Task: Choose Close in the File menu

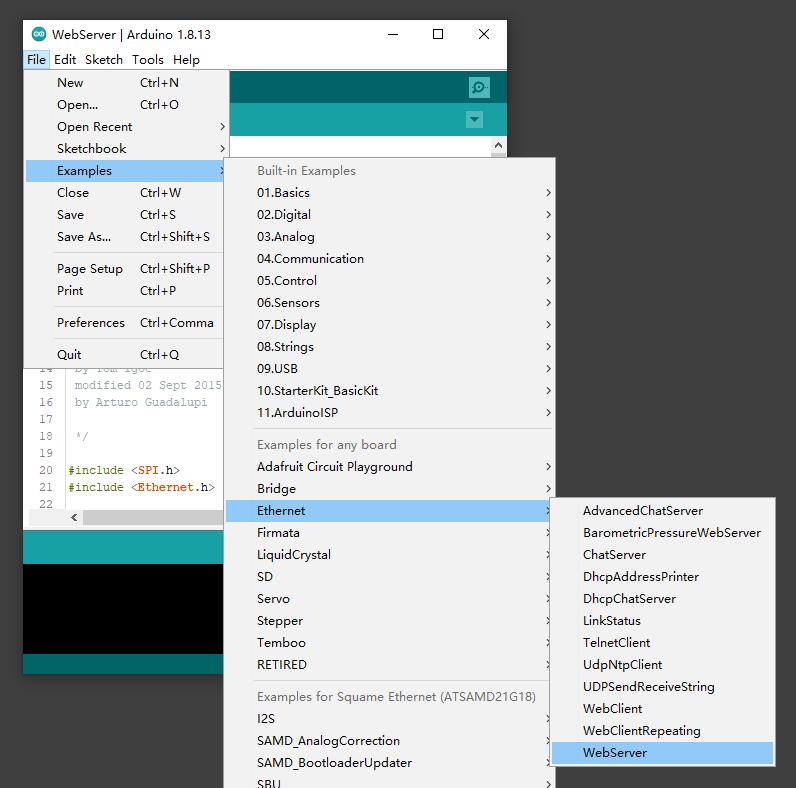Action: click(x=125, y=192)
